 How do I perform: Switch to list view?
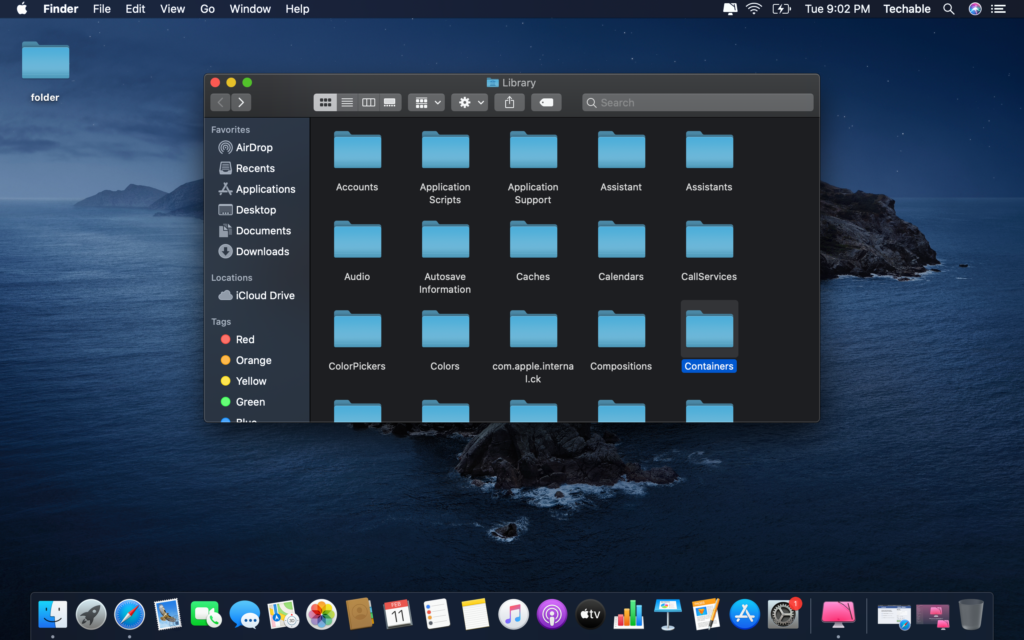[347, 102]
